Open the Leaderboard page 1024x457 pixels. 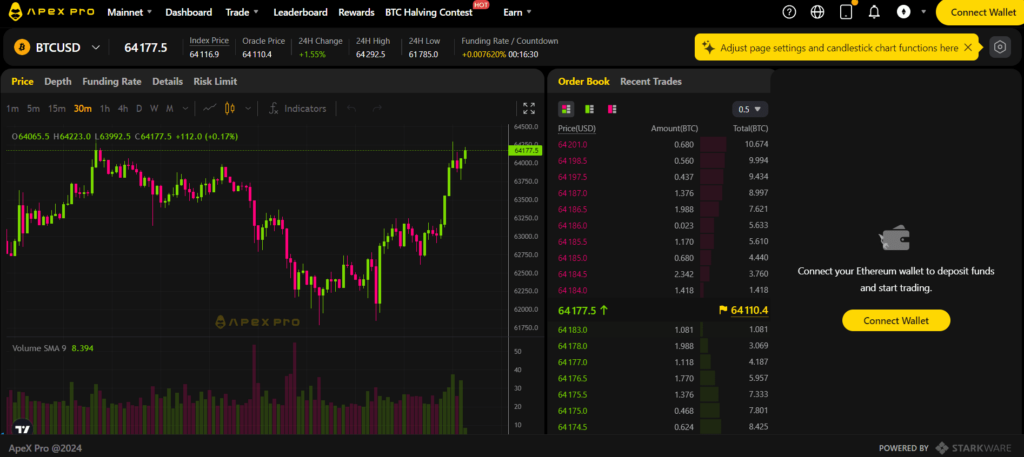(x=300, y=12)
